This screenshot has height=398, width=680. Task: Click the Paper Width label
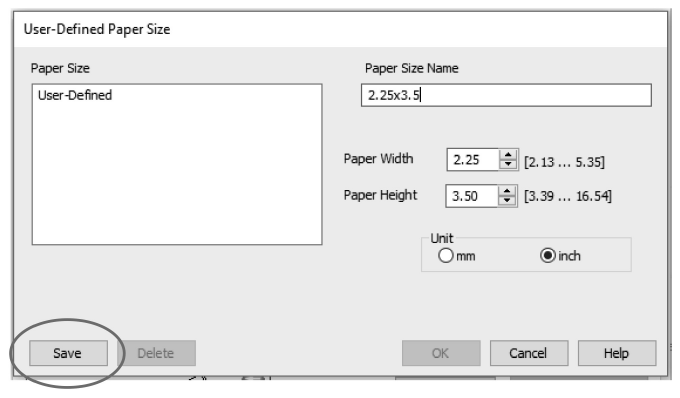coord(378,159)
